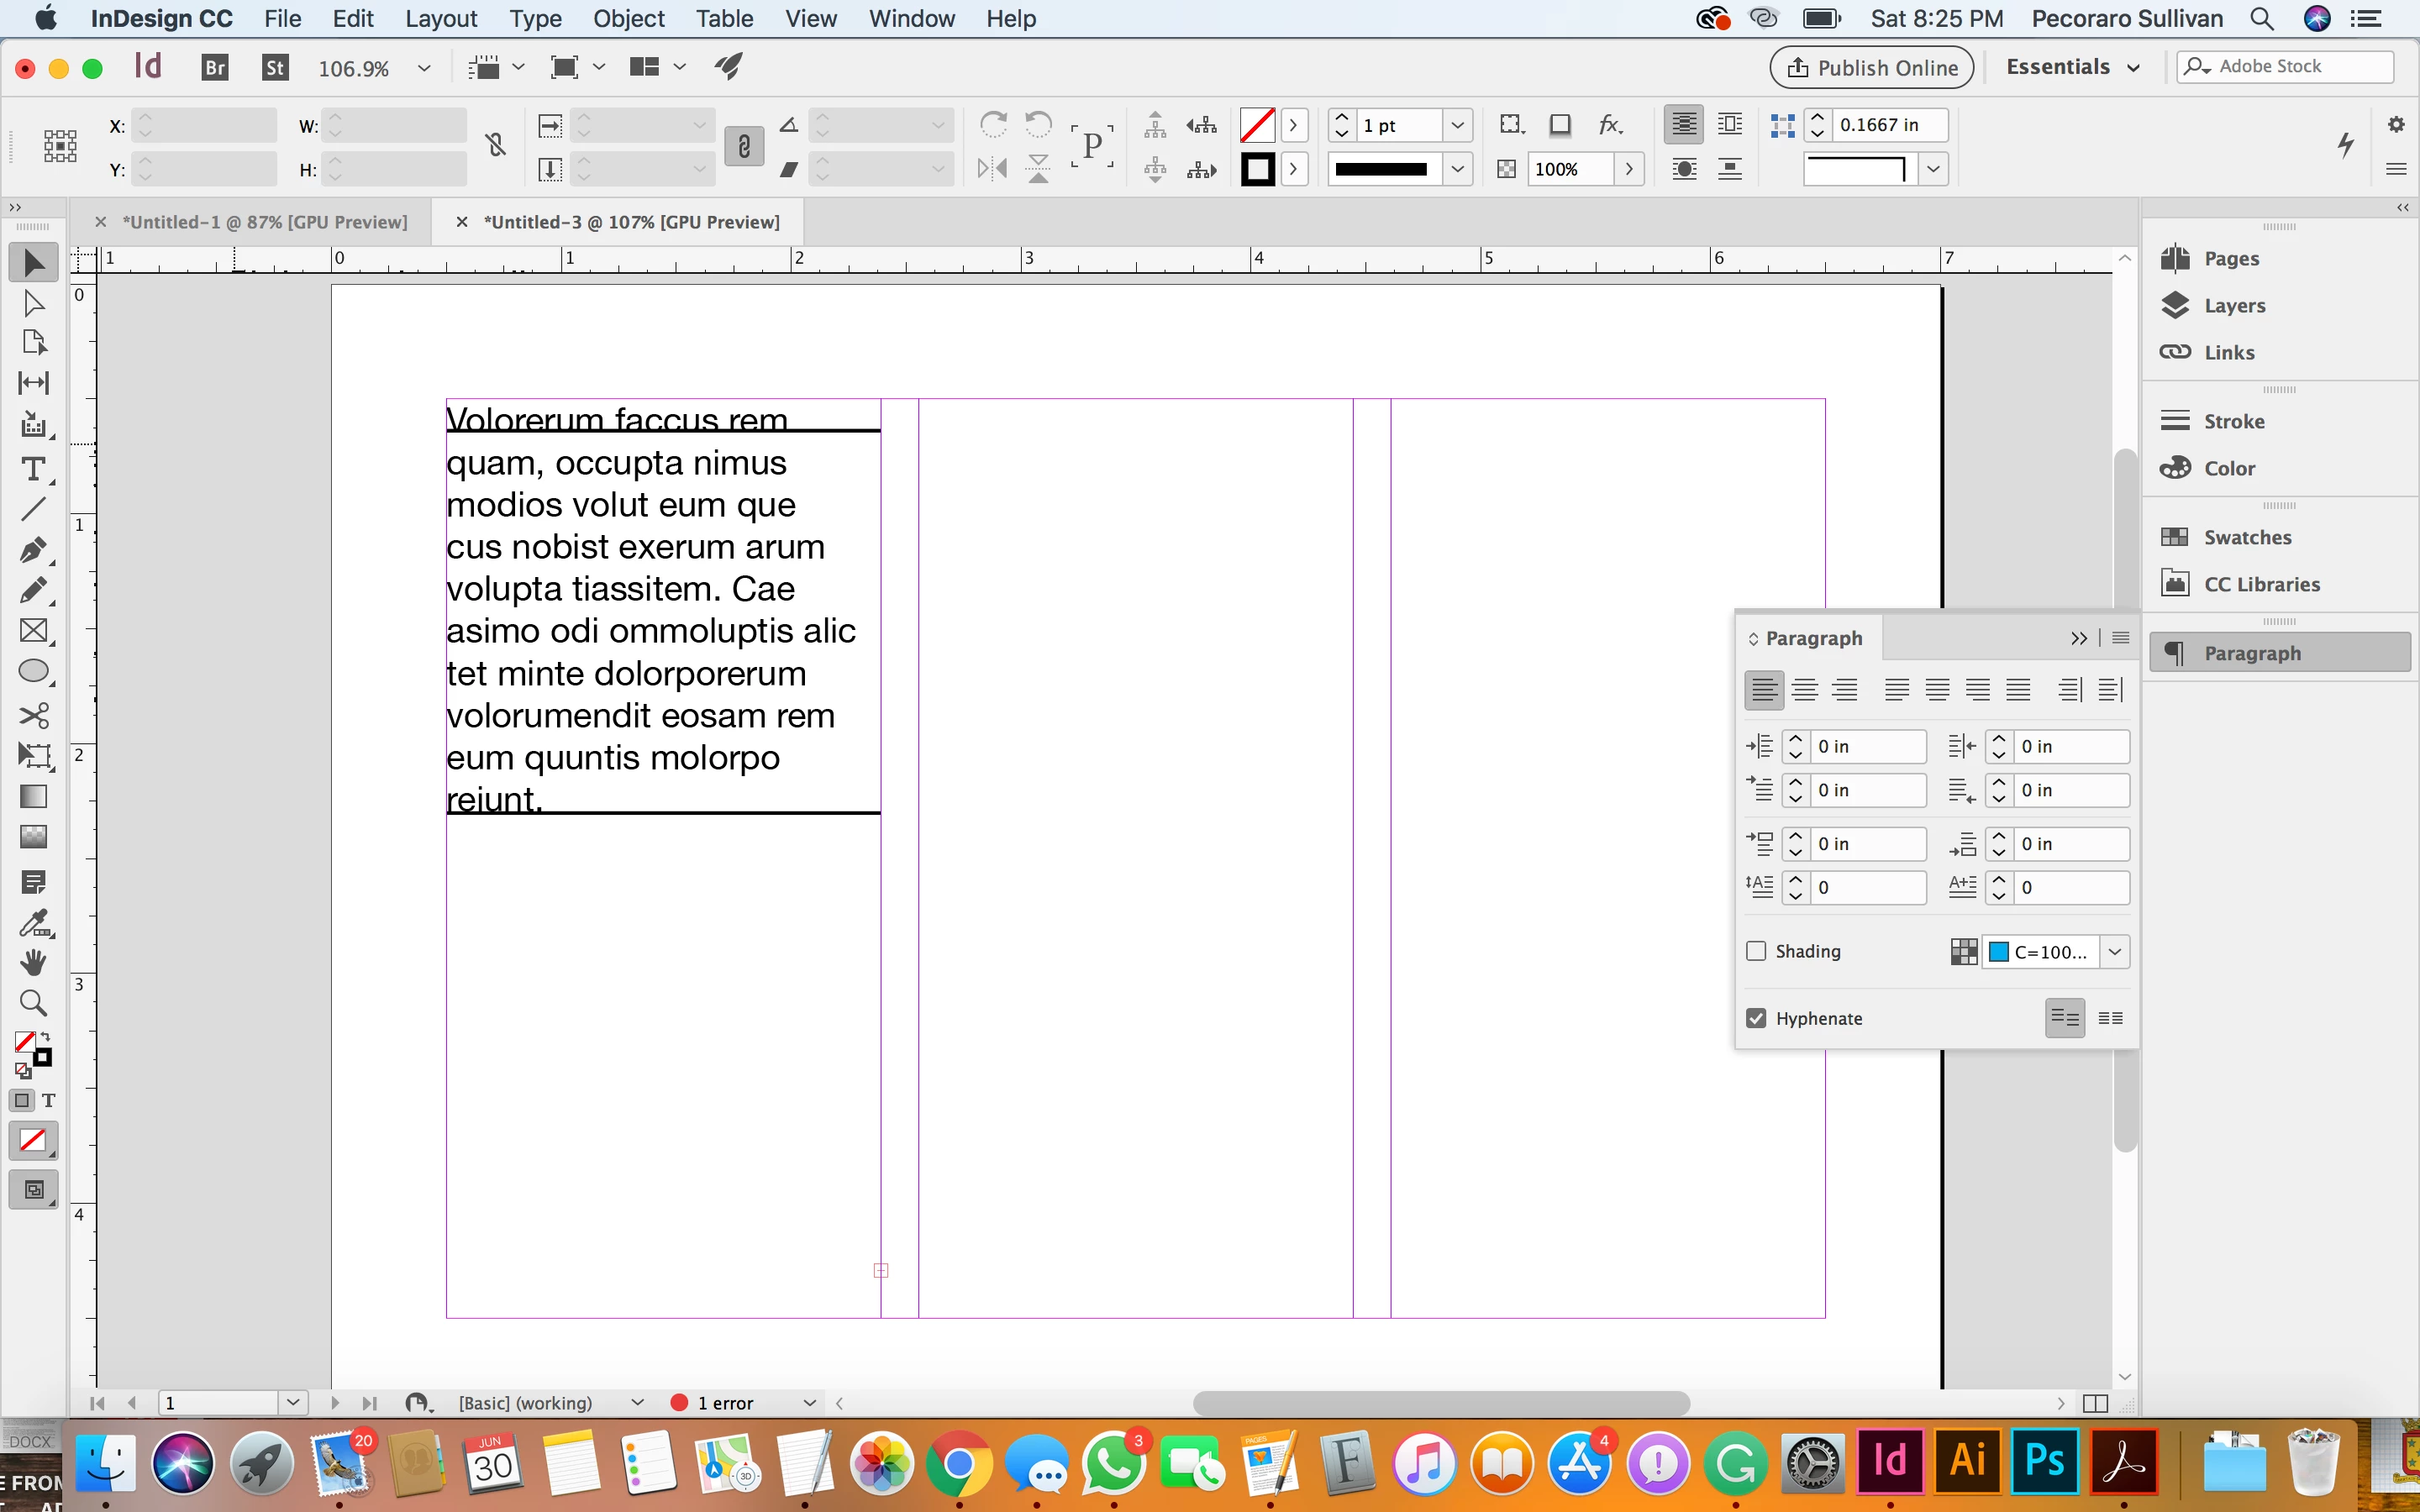Image resolution: width=2420 pixels, height=1512 pixels.
Task: Choose the Scissors tool
Action: pyautogui.click(x=33, y=715)
